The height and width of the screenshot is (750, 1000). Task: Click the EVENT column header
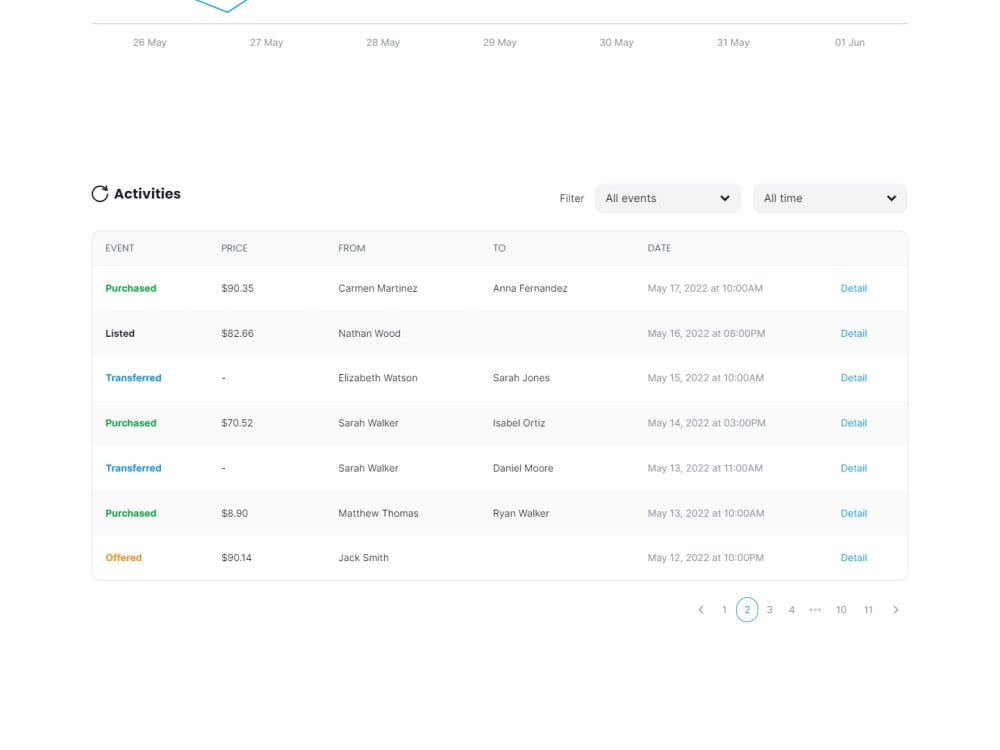[120, 248]
